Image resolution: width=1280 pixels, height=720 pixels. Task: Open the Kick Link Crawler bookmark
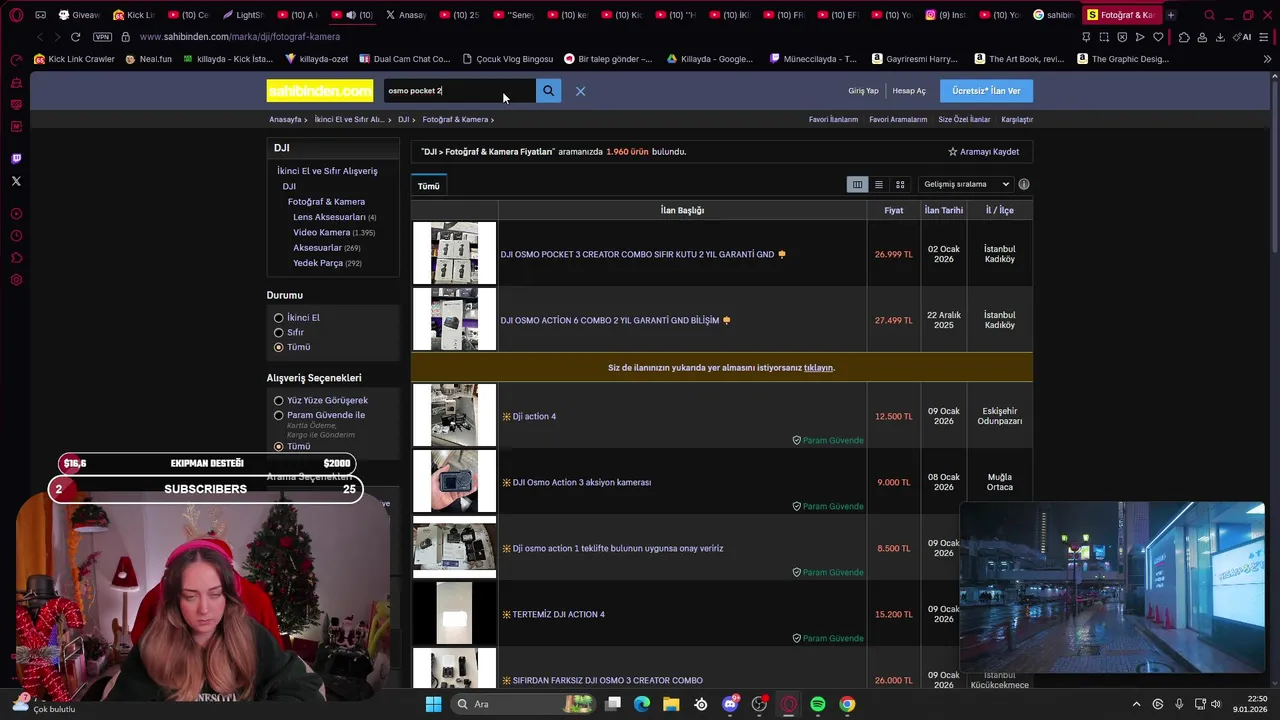coord(74,59)
